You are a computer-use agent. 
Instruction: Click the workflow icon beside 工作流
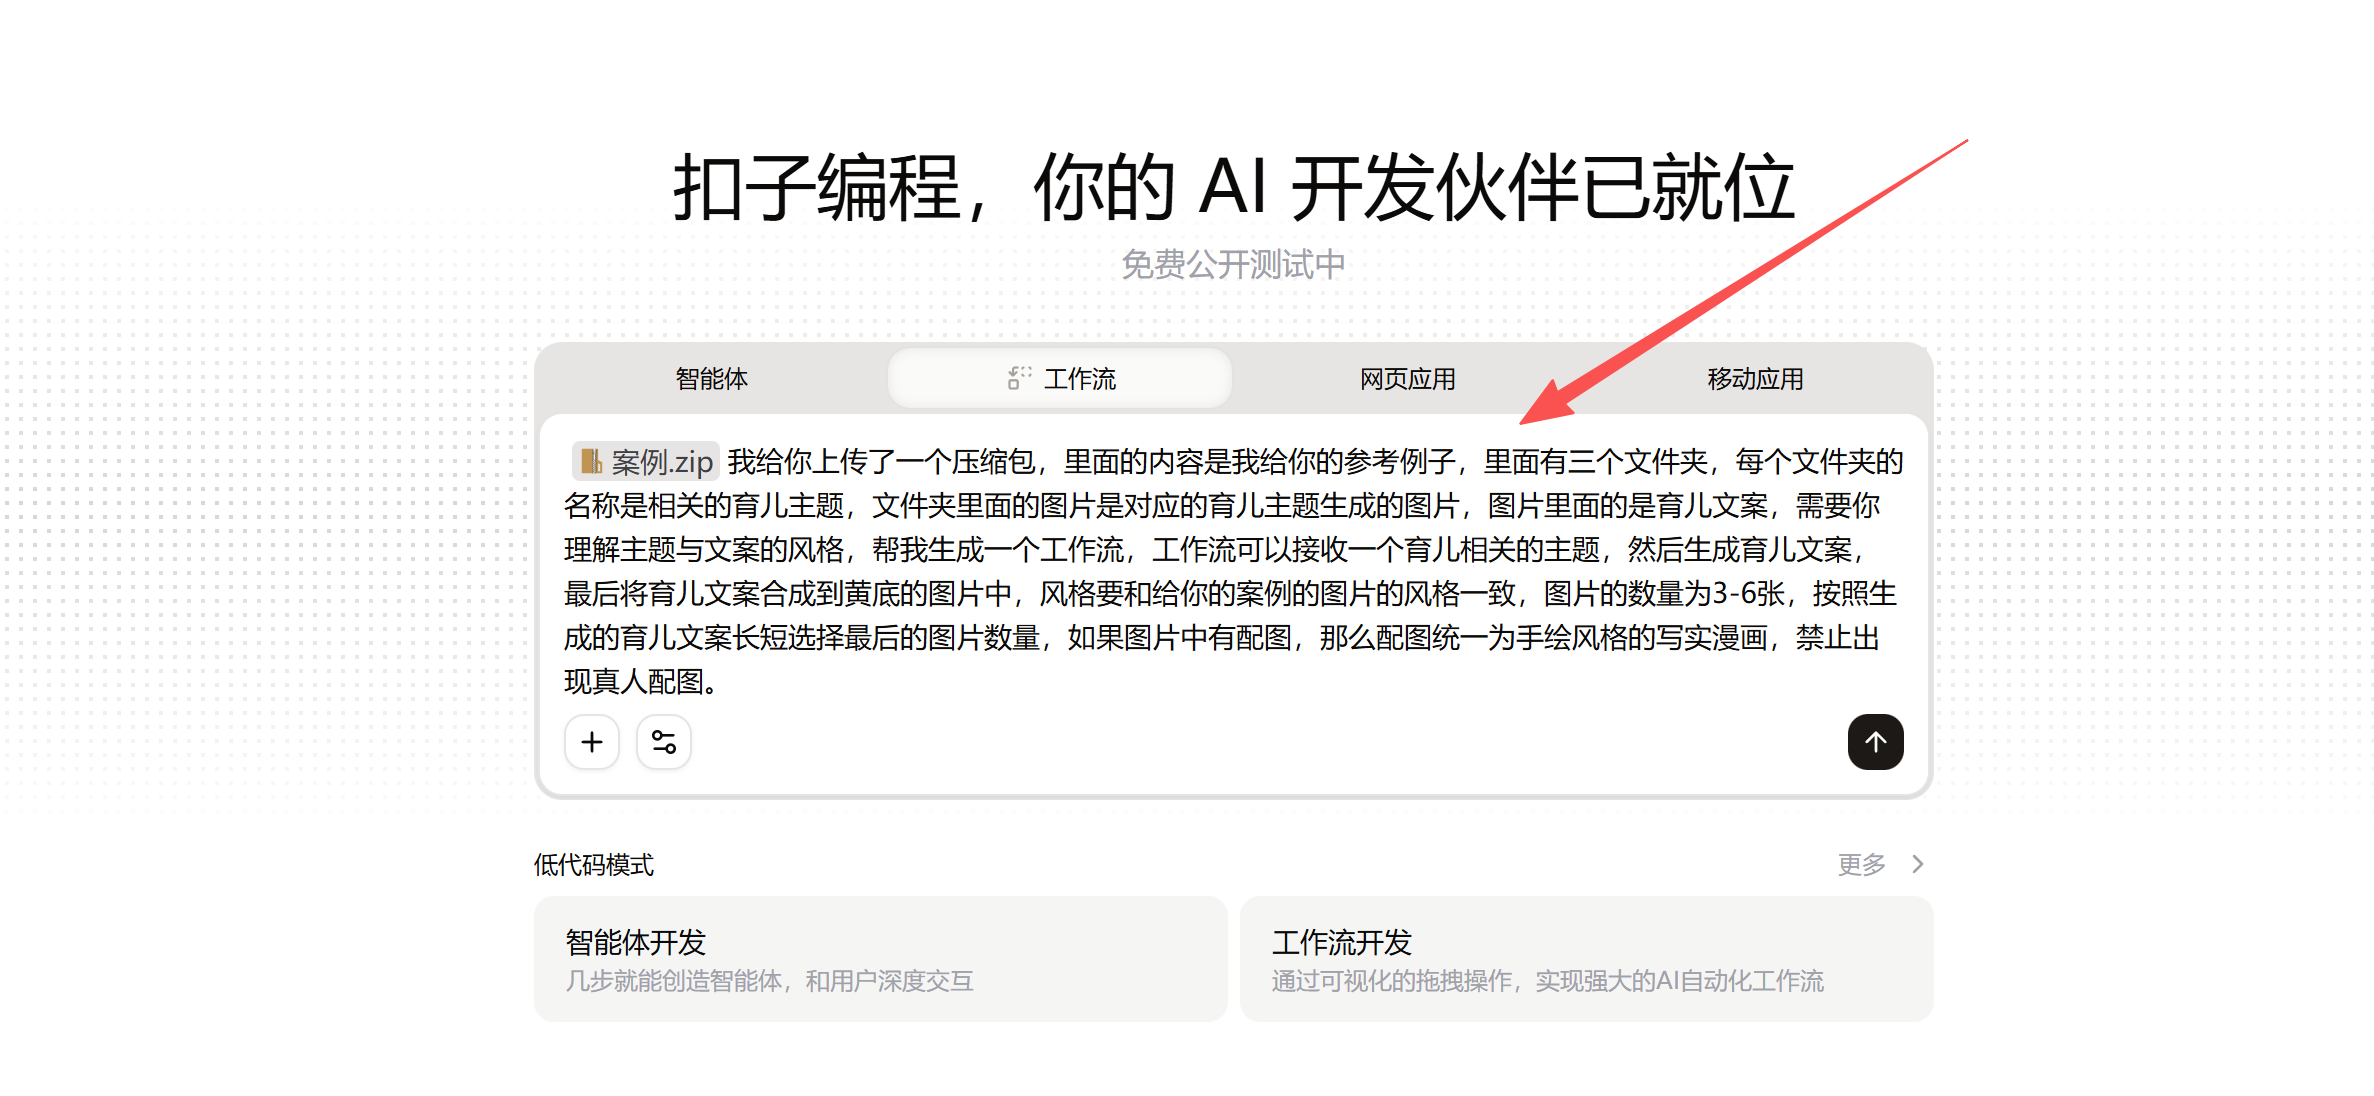(1019, 378)
